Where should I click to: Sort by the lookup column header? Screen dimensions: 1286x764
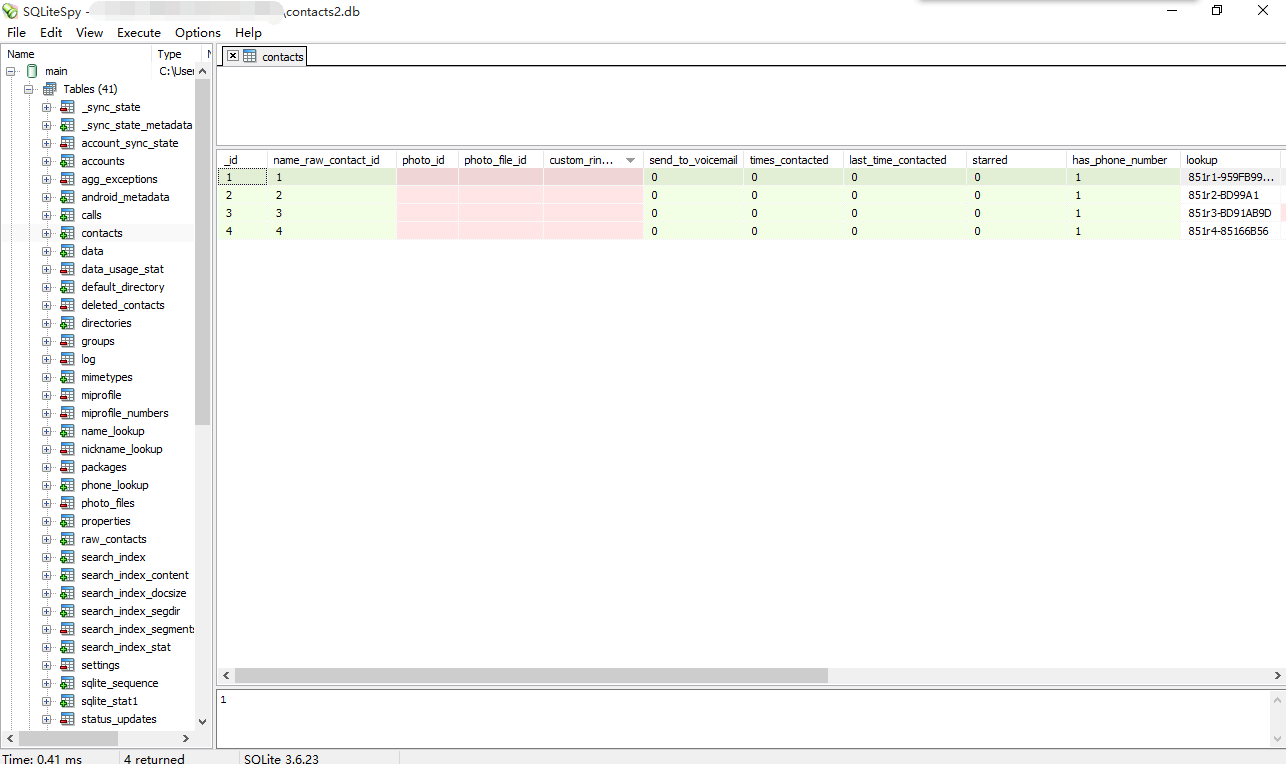point(1231,160)
